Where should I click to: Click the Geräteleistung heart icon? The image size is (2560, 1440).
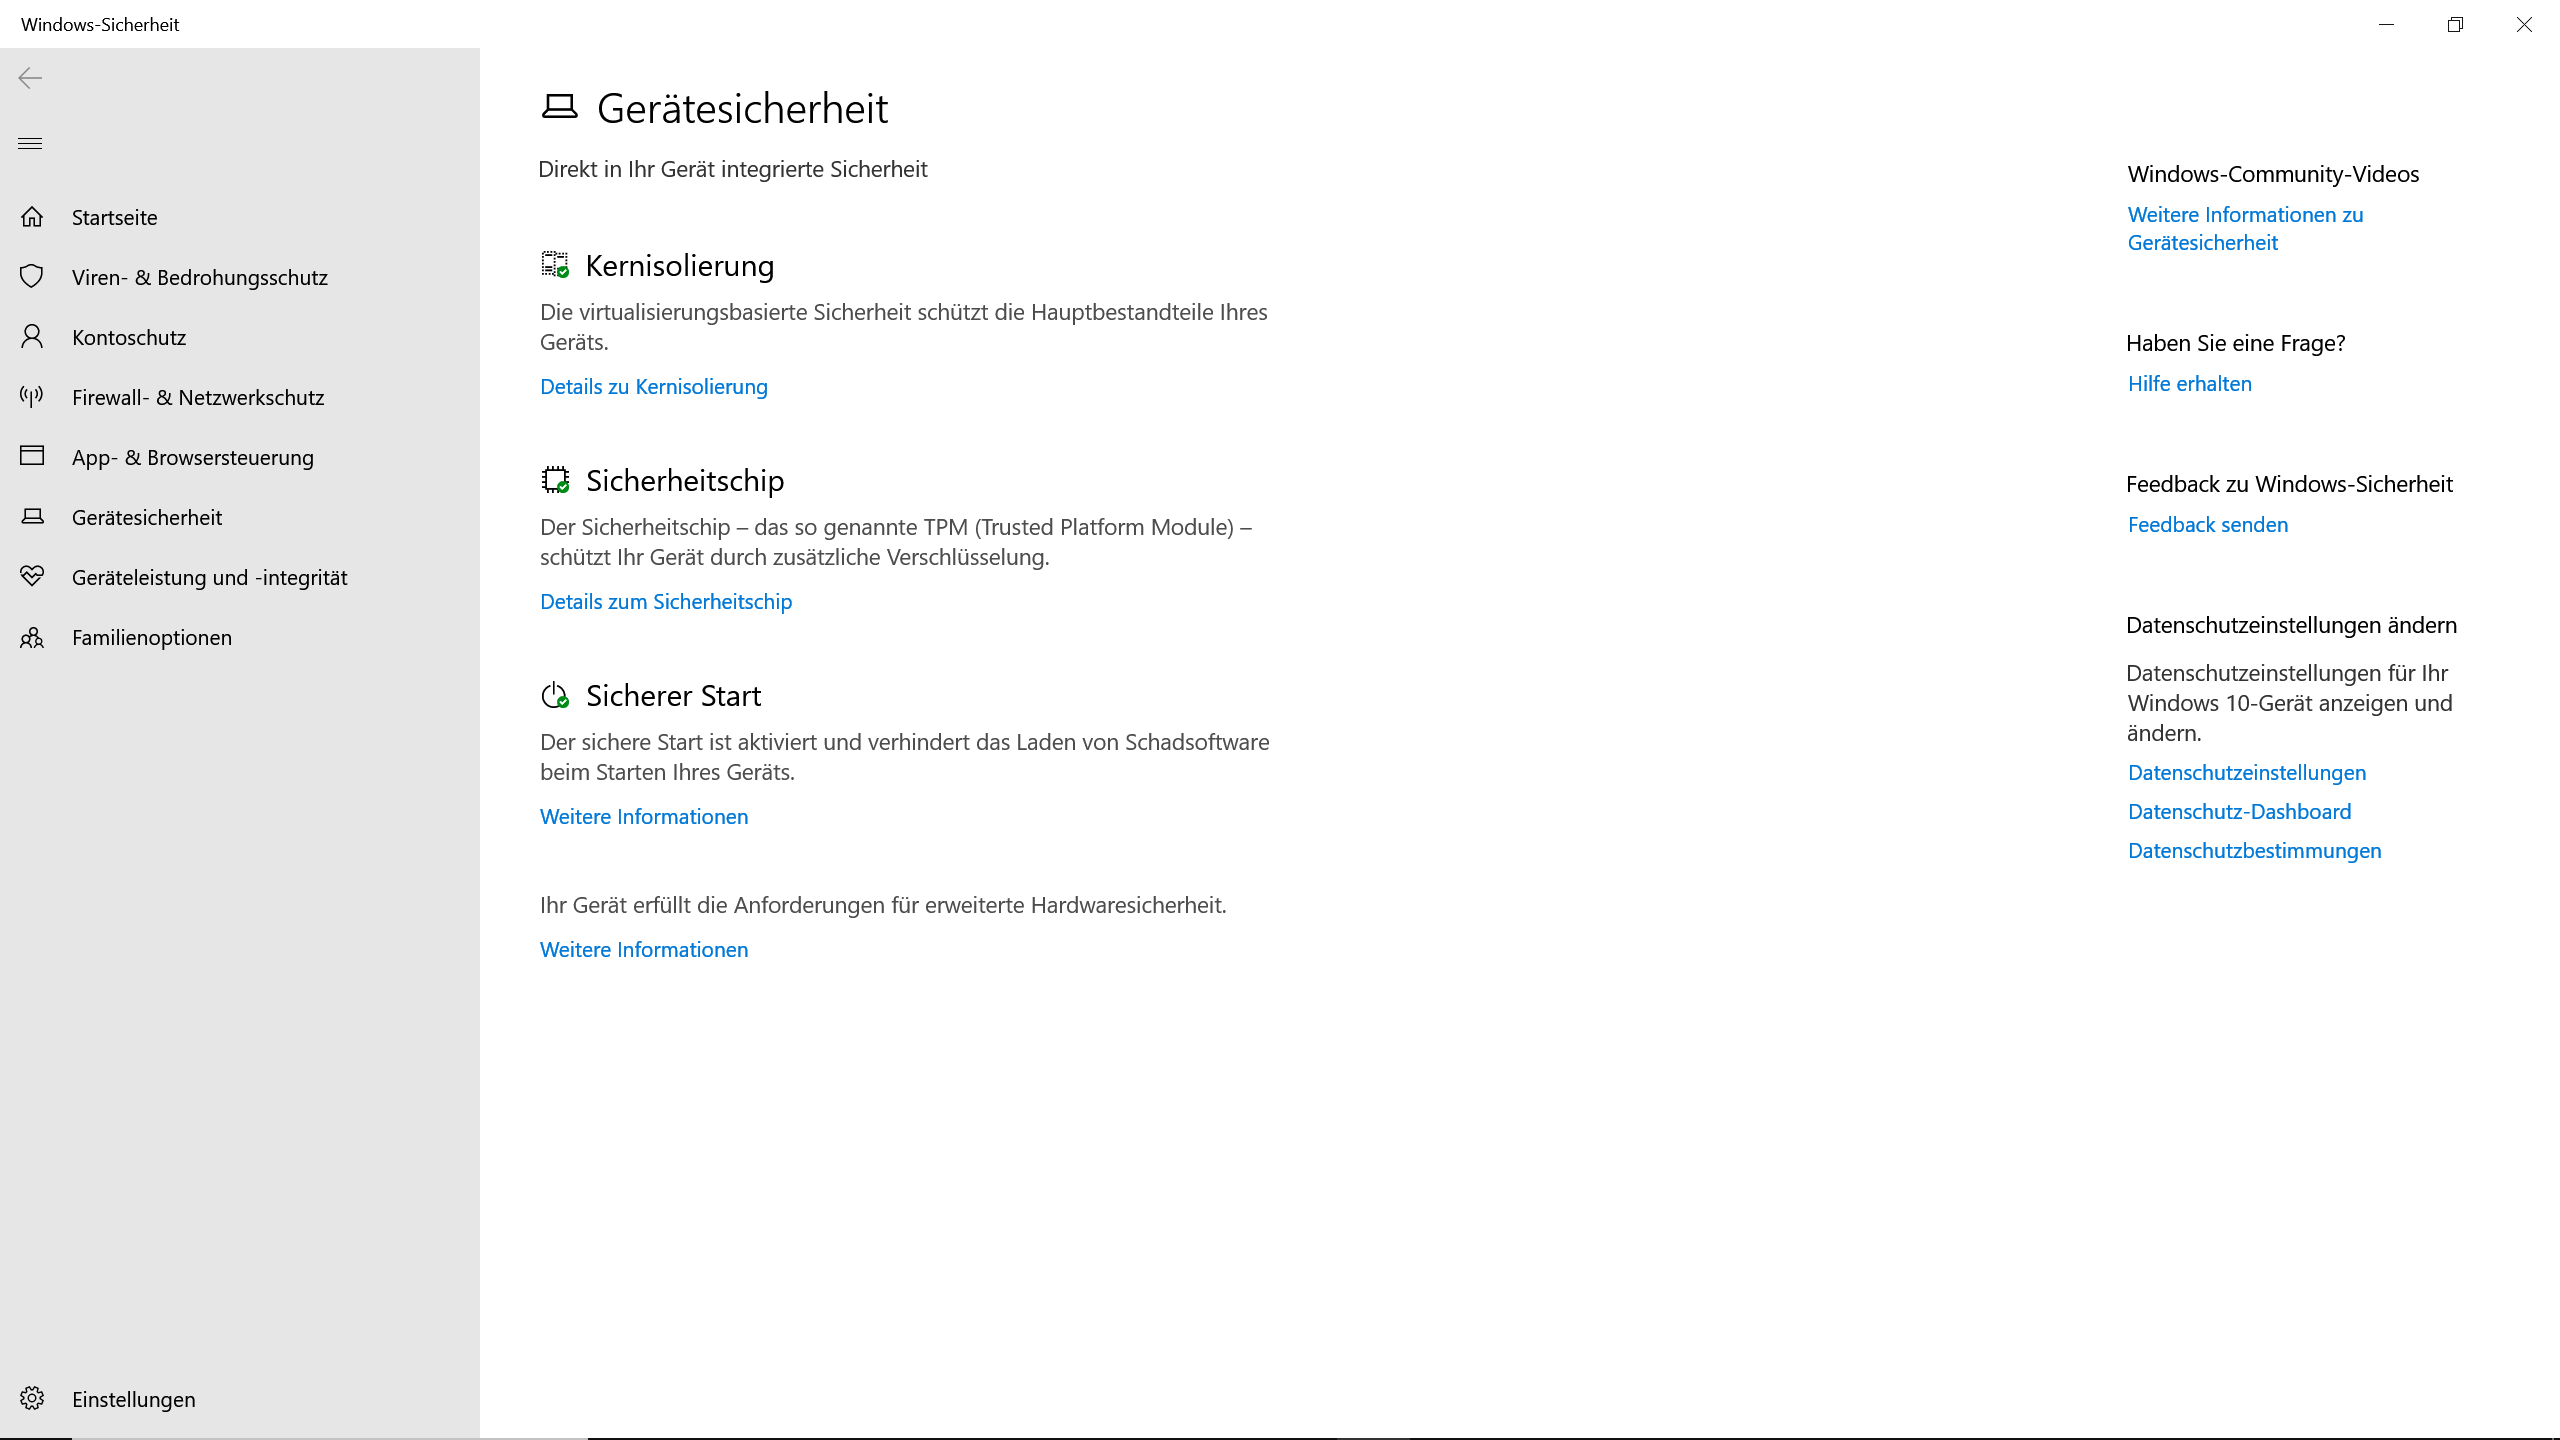32,576
